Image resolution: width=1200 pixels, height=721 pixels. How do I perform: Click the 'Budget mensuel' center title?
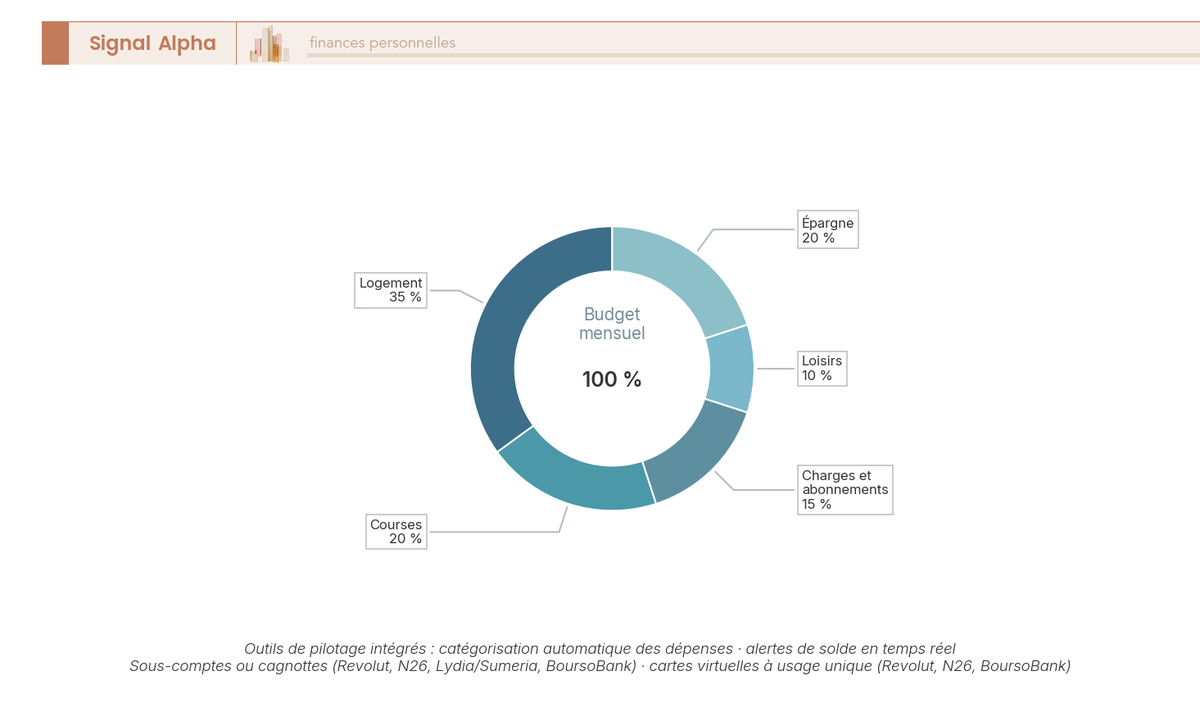[612, 324]
